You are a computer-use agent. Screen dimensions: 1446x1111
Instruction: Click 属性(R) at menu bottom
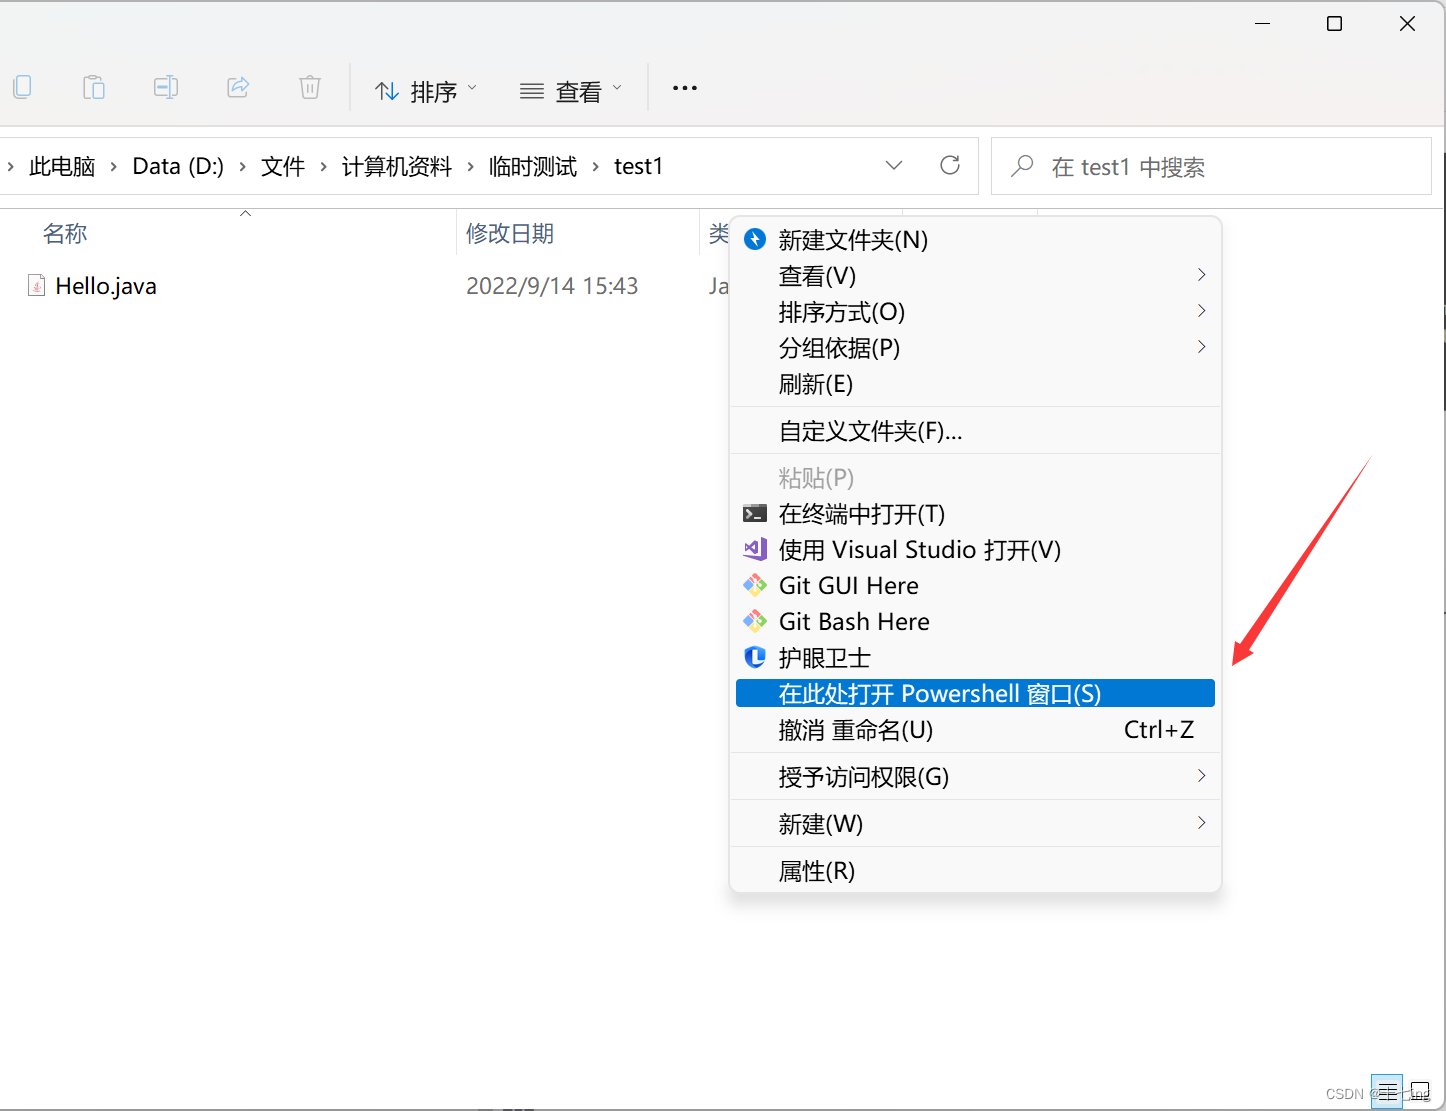(816, 870)
